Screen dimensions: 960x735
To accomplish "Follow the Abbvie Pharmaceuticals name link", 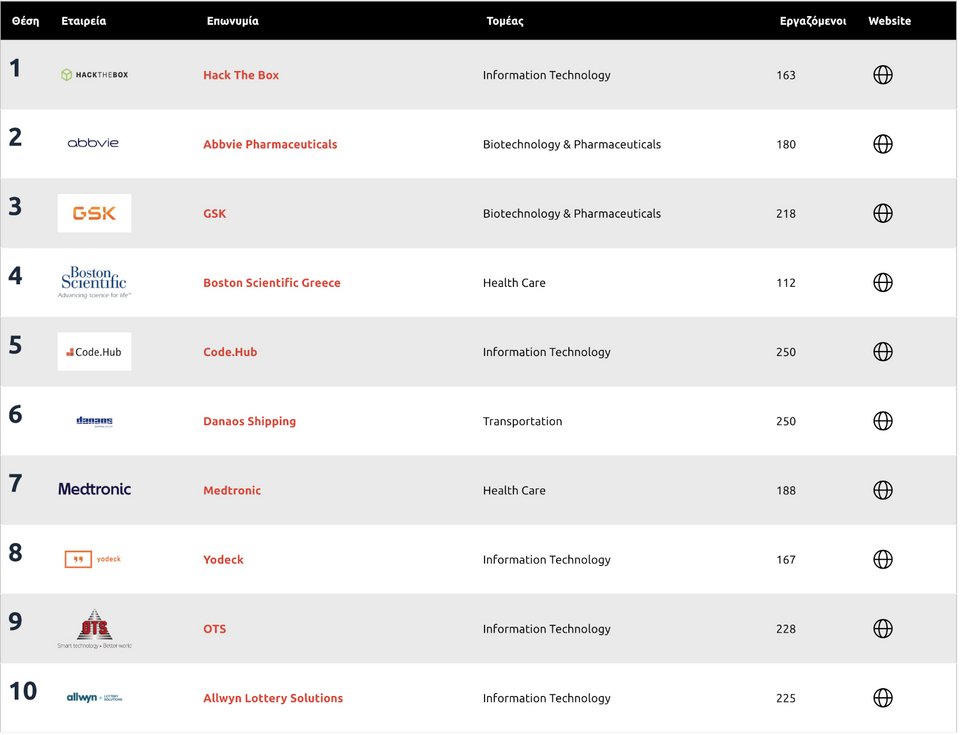I will click(x=270, y=145).
